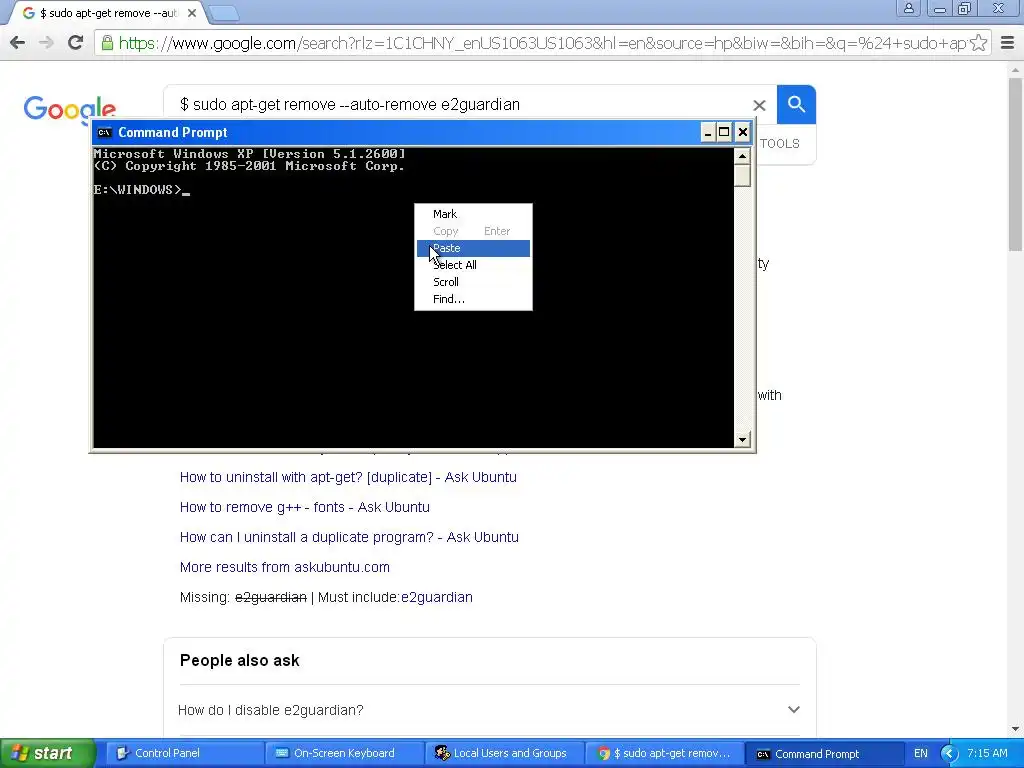
Task: Click the Chrome user profile icon
Action: [x=908, y=8]
